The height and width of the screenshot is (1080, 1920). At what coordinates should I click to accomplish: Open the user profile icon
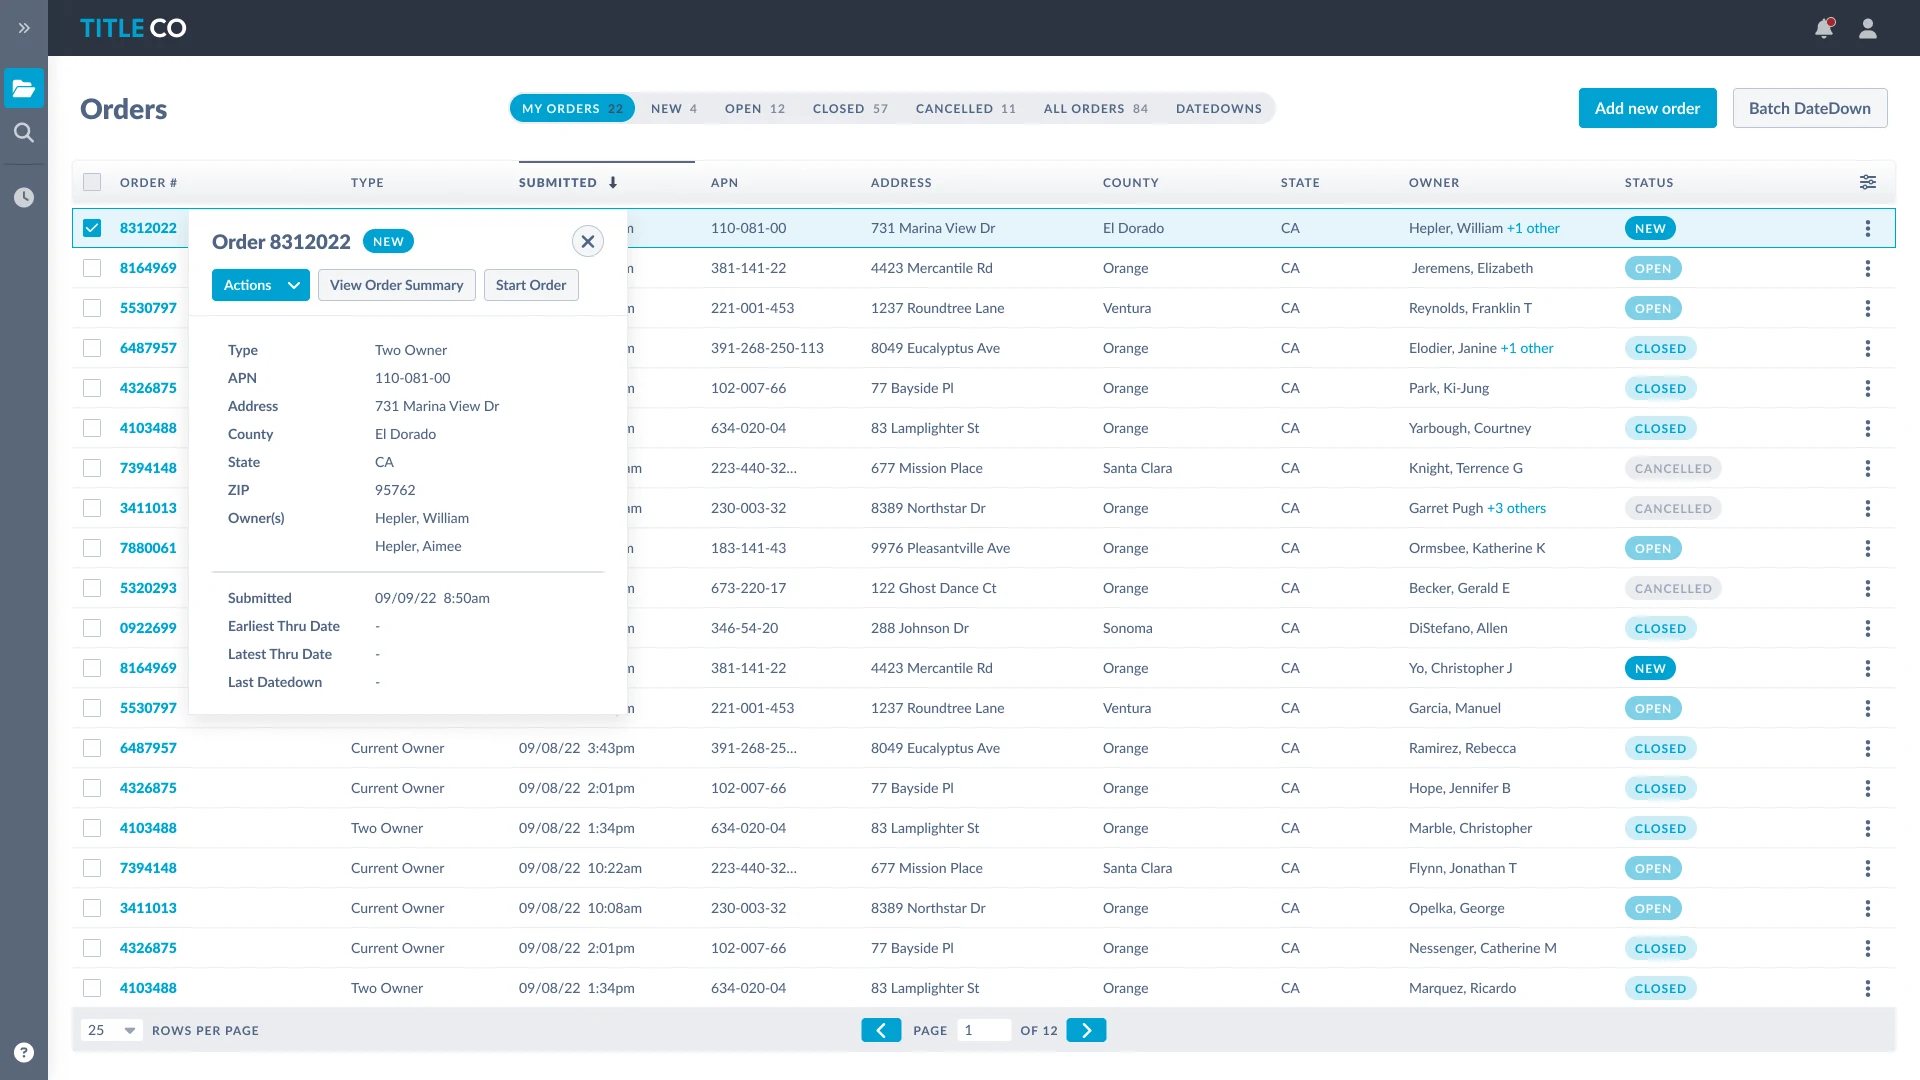pyautogui.click(x=1868, y=28)
